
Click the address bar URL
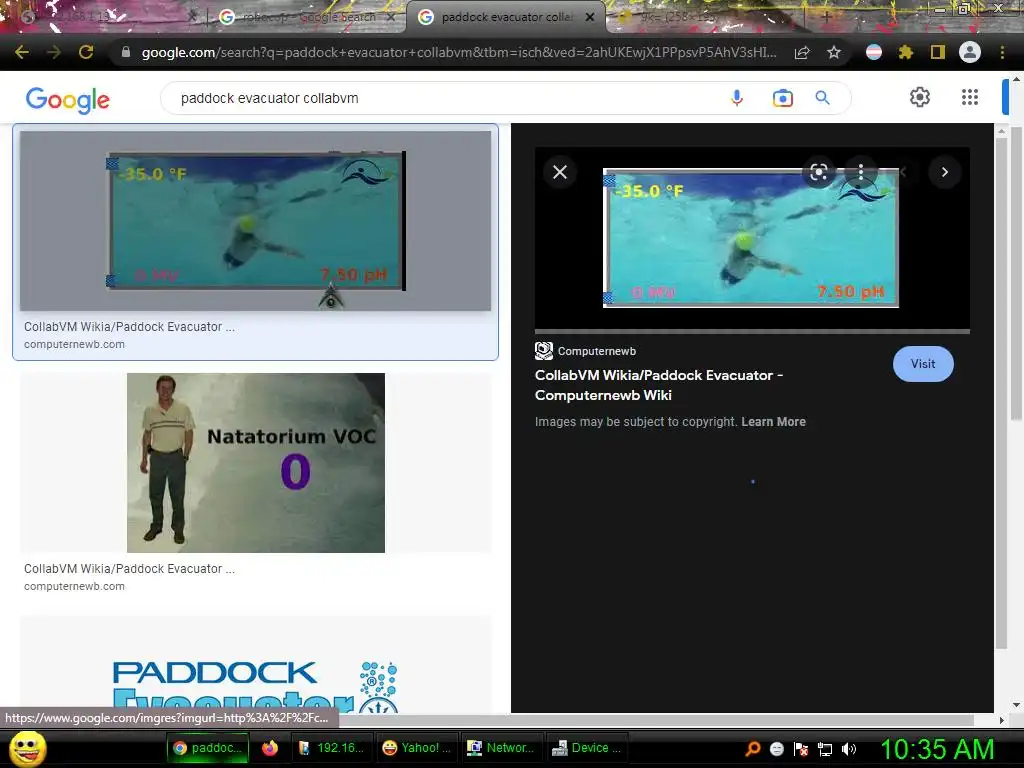pos(459,52)
